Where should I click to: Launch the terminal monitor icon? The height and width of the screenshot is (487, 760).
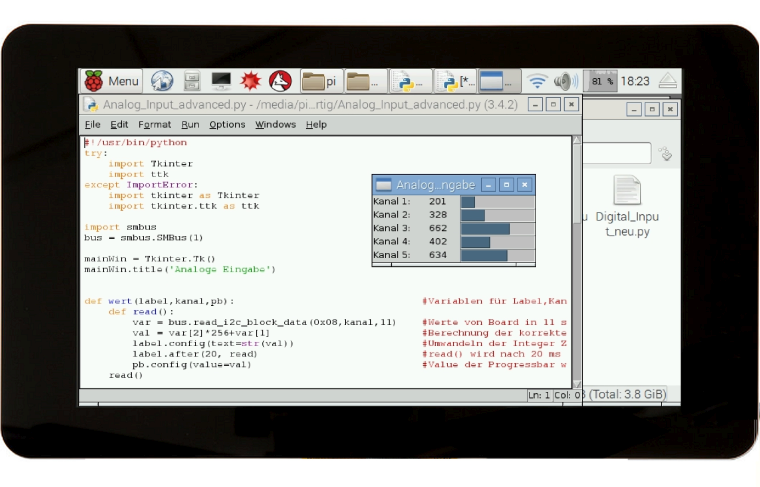[x=221, y=81]
